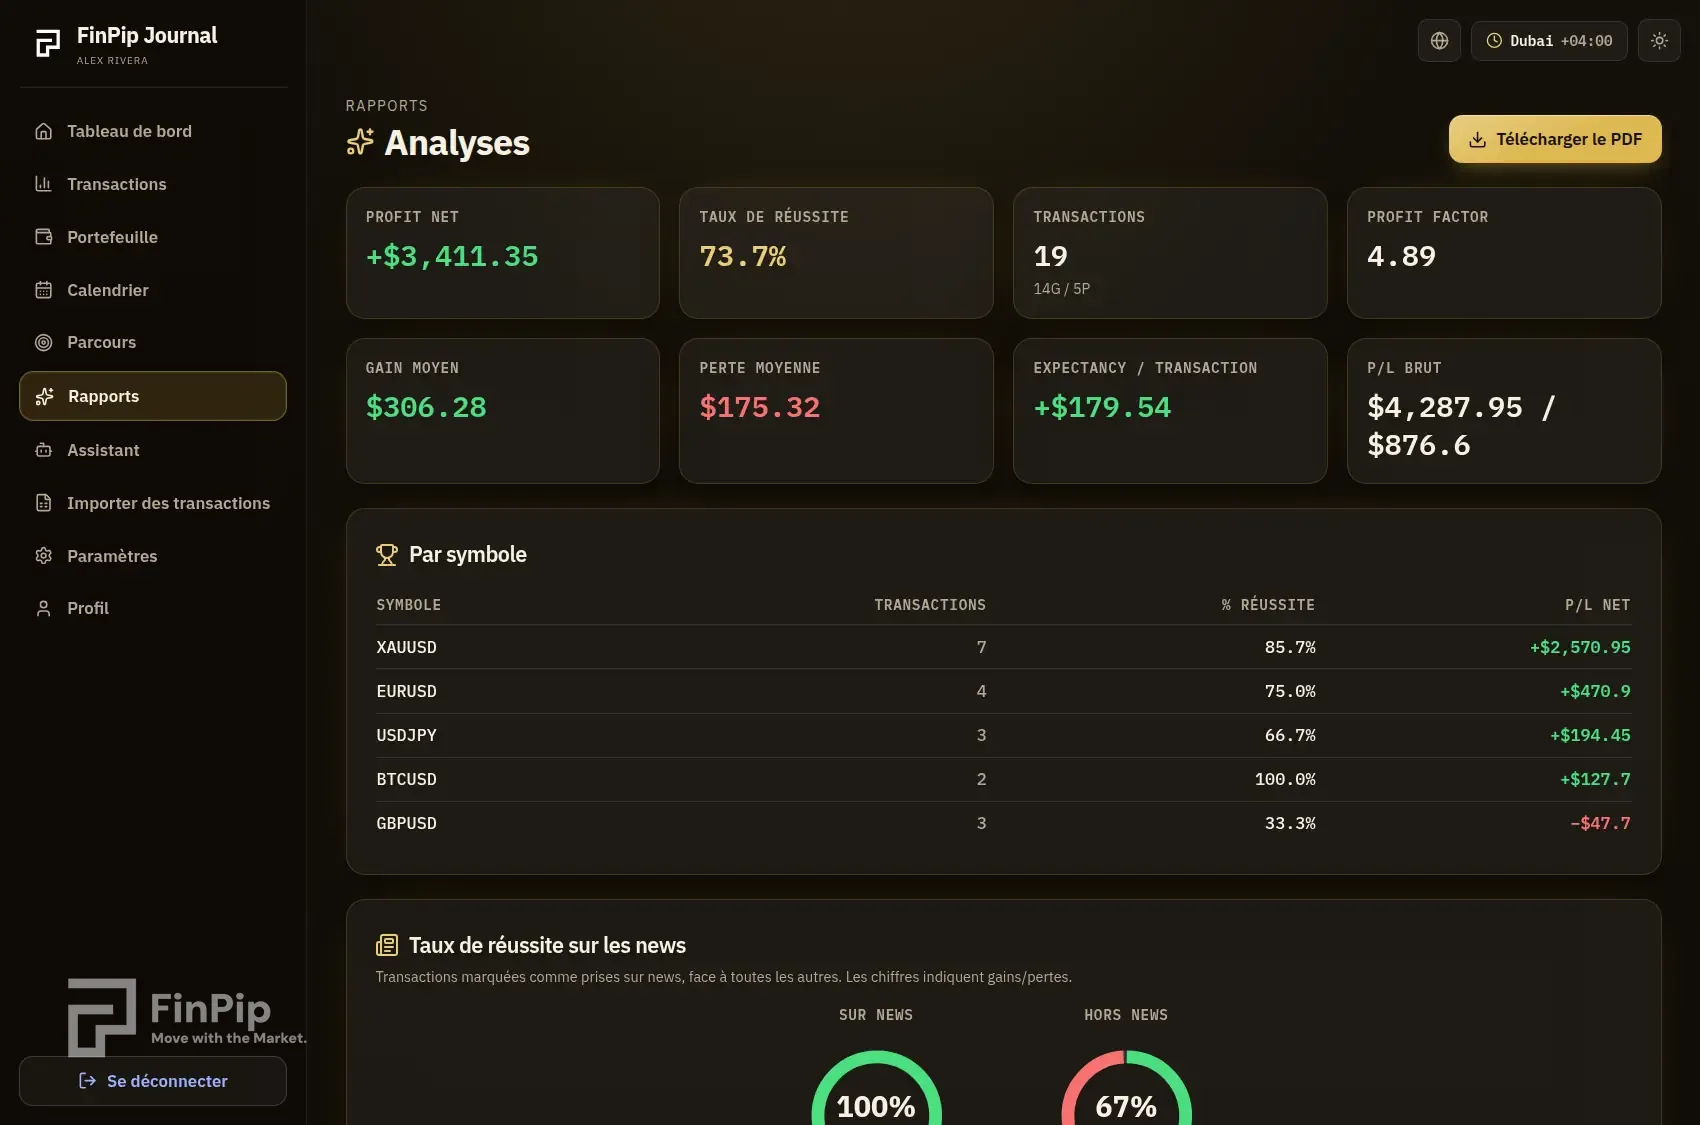Click the 100% Sur News gauge
The height and width of the screenshot is (1125, 1700).
(876, 1088)
